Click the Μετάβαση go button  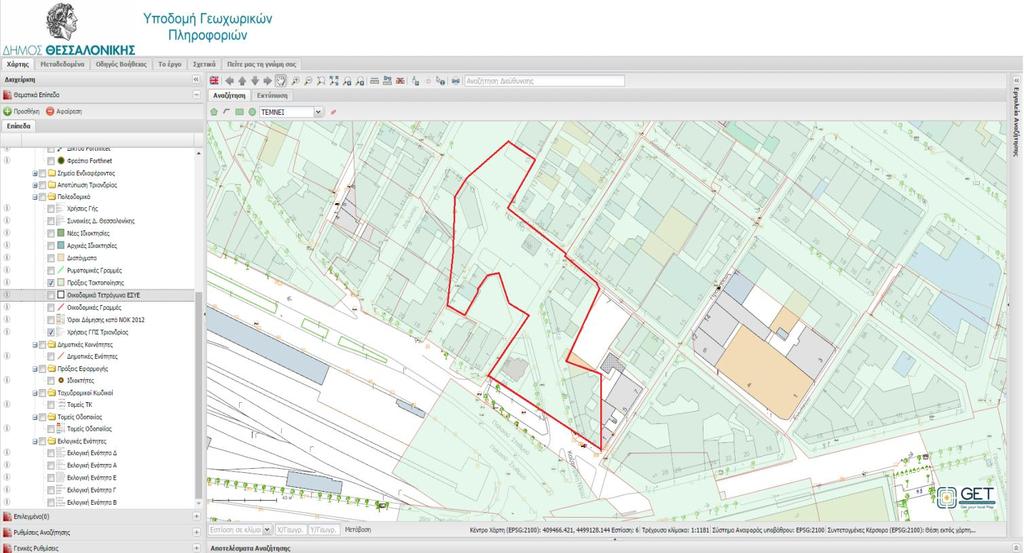[358, 529]
